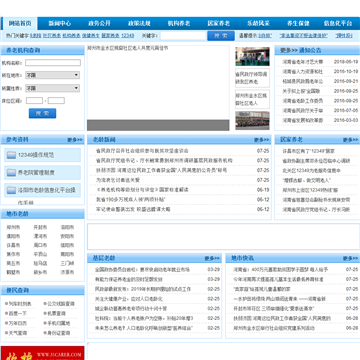Click 搜索 button in 养老机构查询 panel
Screen dimensions: 360x360
42,113
